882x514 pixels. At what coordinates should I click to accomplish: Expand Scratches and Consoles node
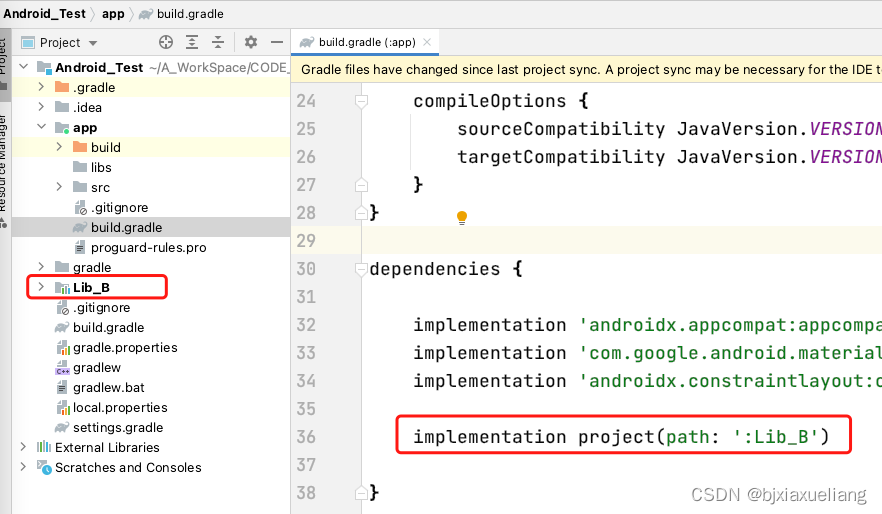23,467
